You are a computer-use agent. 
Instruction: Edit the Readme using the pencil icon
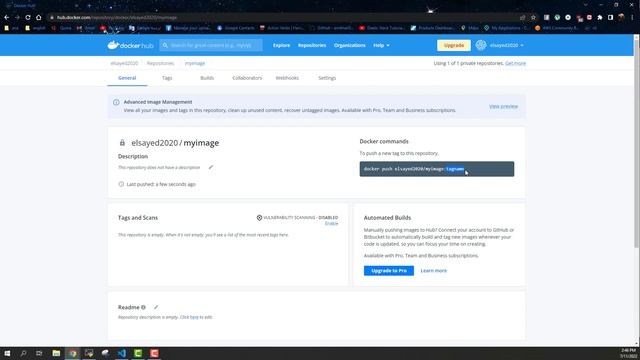click(156, 307)
